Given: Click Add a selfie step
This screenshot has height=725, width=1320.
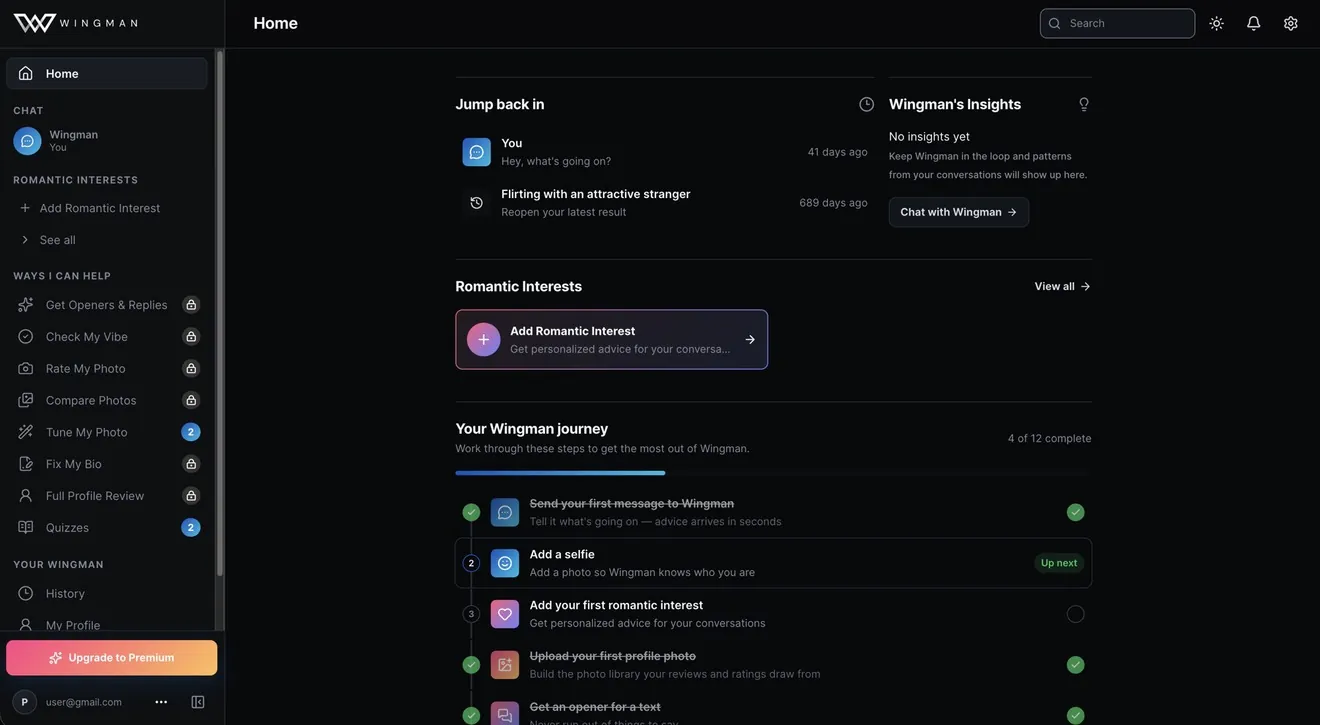Looking at the screenshot, I should coord(774,563).
